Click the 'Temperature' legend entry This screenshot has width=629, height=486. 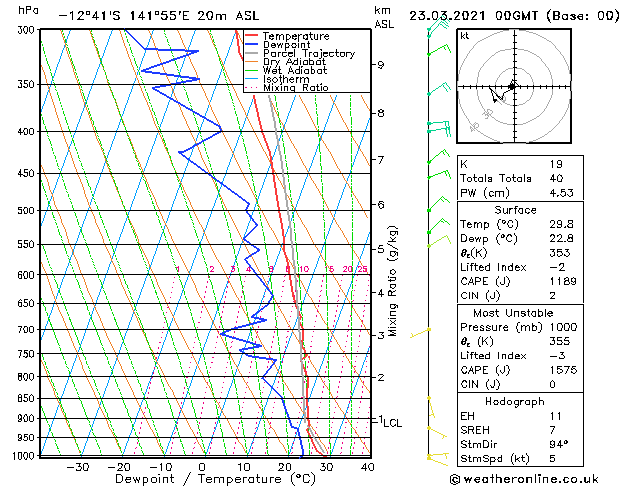coord(296,36)
